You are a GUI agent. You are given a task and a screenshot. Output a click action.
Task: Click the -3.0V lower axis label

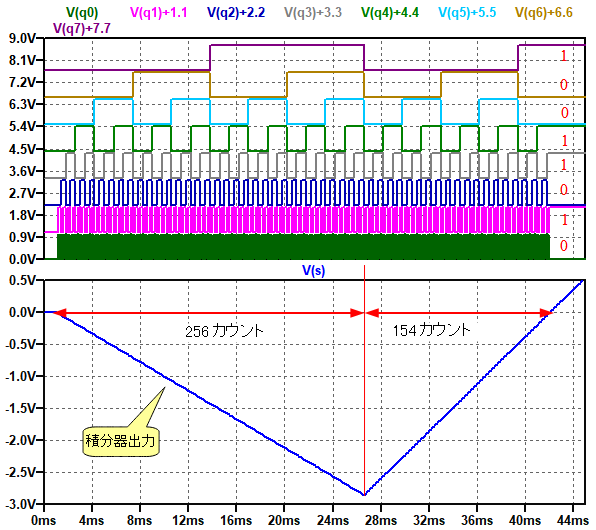pos(20,505)
